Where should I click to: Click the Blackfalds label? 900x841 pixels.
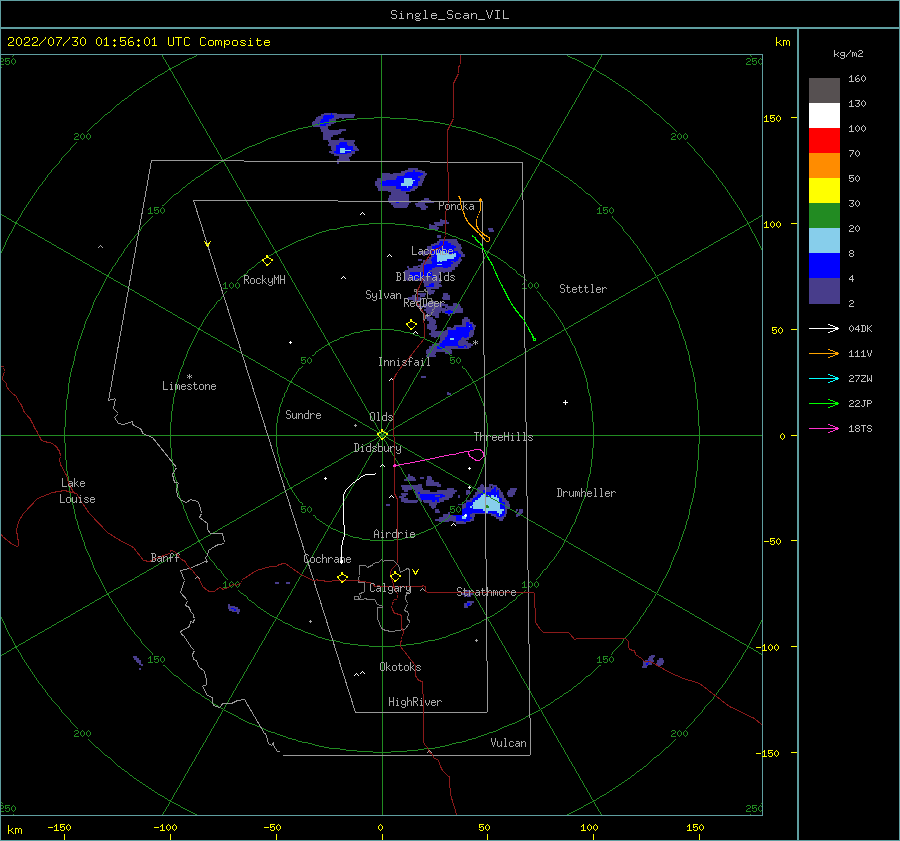425,277
